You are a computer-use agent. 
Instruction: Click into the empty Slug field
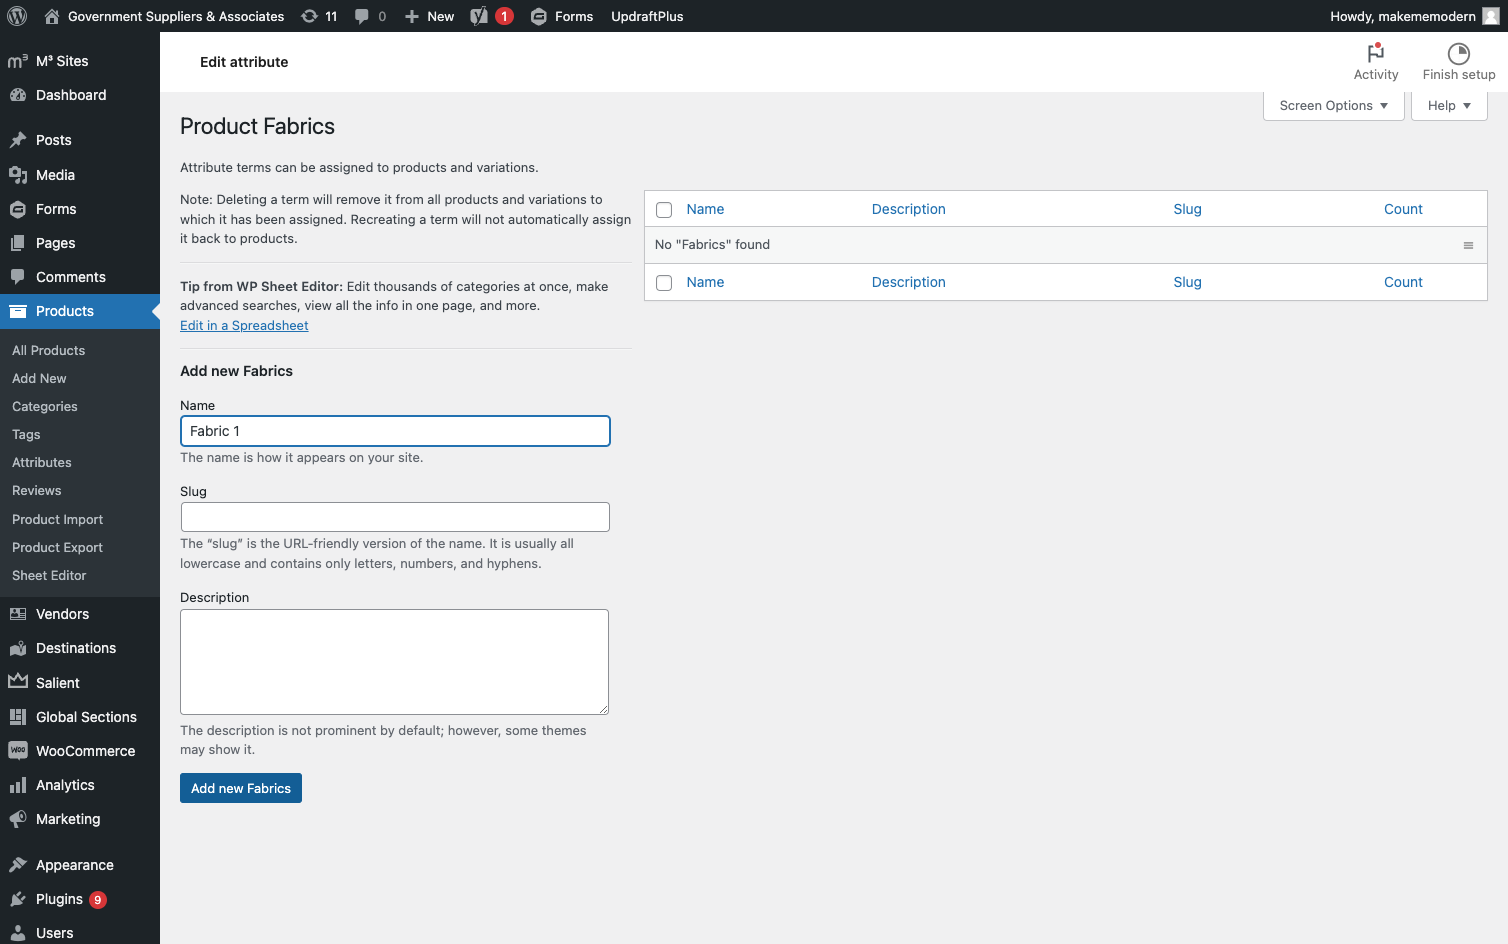point(395,517)
